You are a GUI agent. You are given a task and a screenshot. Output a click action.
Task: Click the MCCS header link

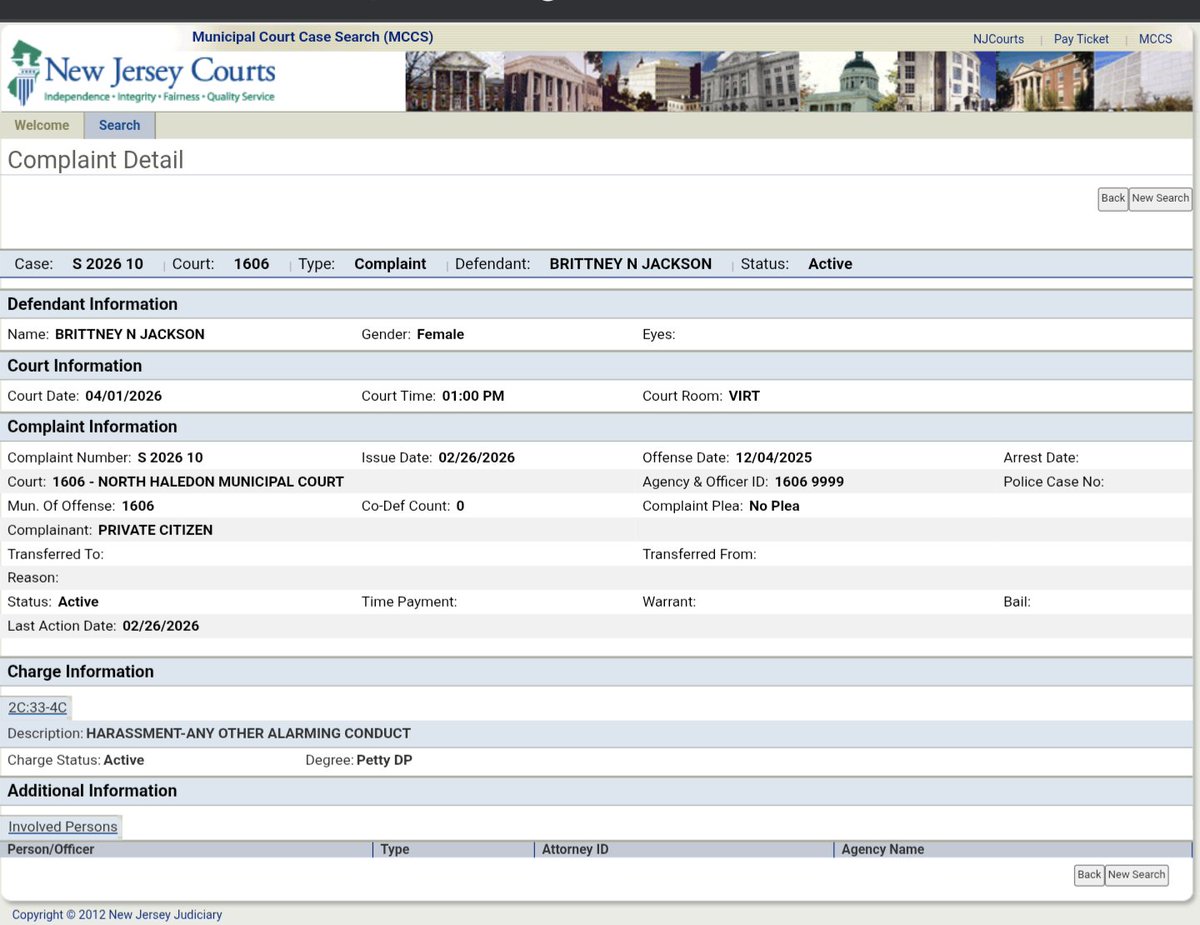pos(1155,39)
